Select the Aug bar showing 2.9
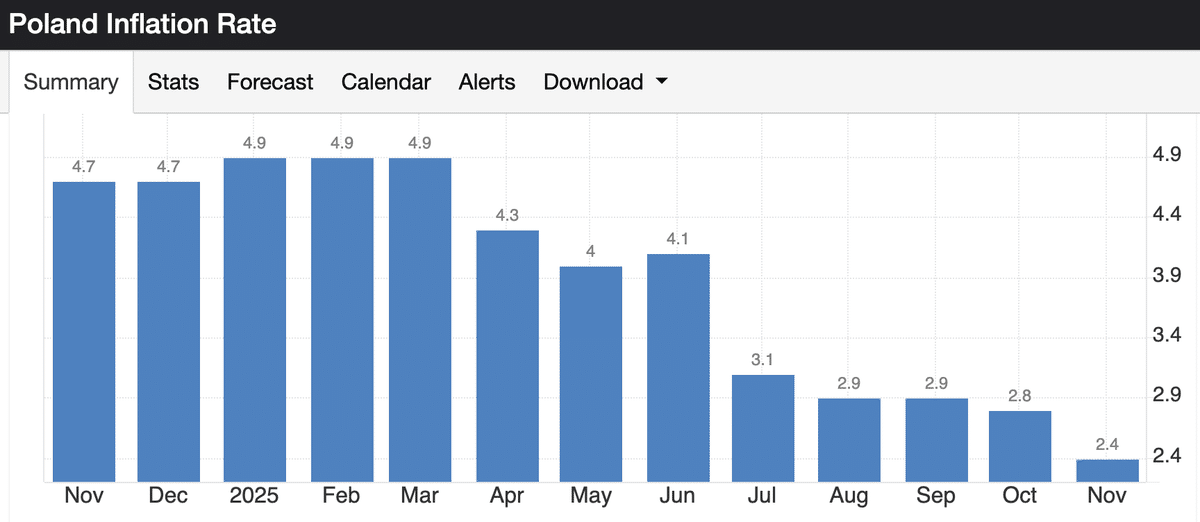 [849, 440]
